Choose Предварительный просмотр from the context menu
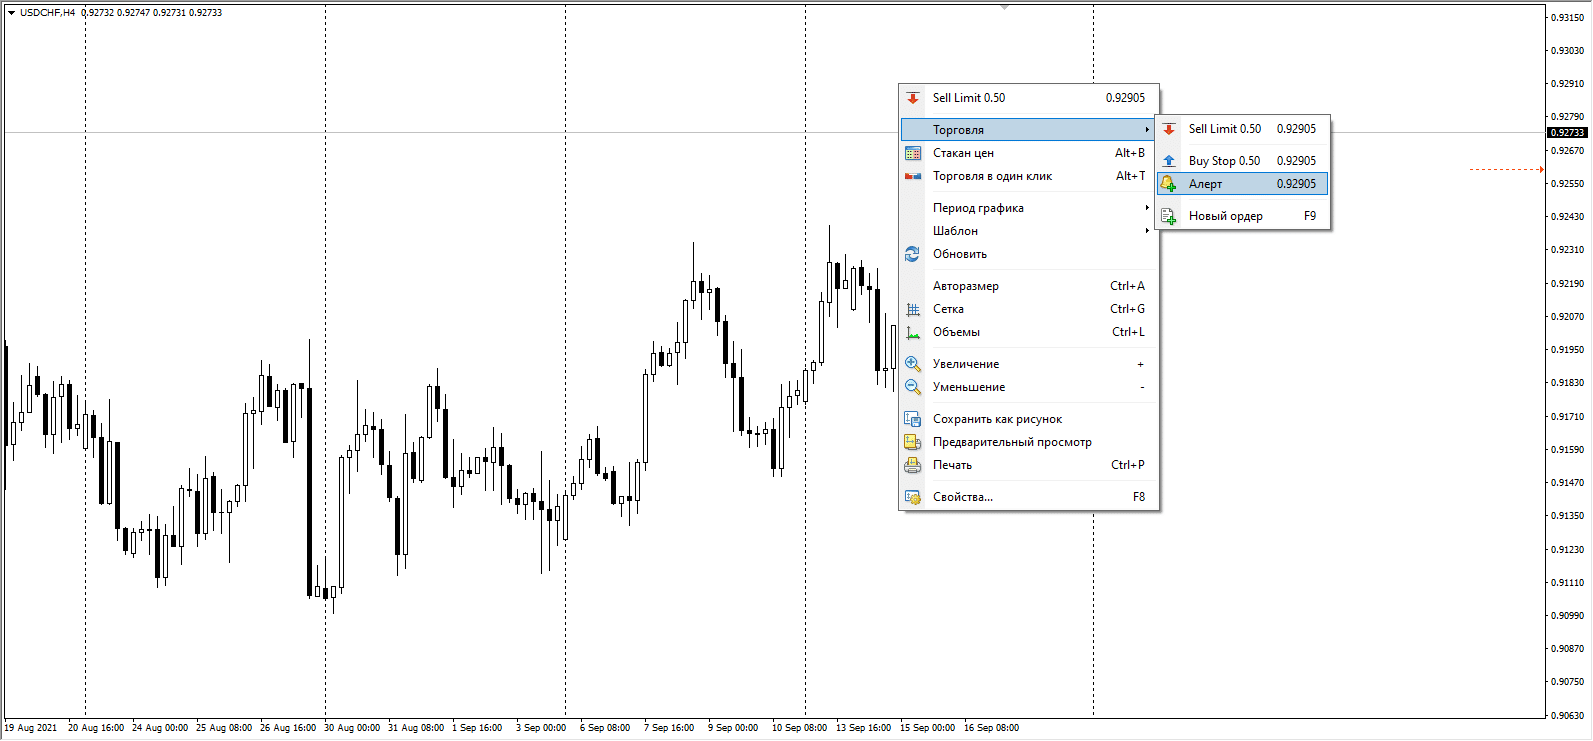Viewport: 1593px width, 741px height. pyautogui.click(x=1012, y=442)
